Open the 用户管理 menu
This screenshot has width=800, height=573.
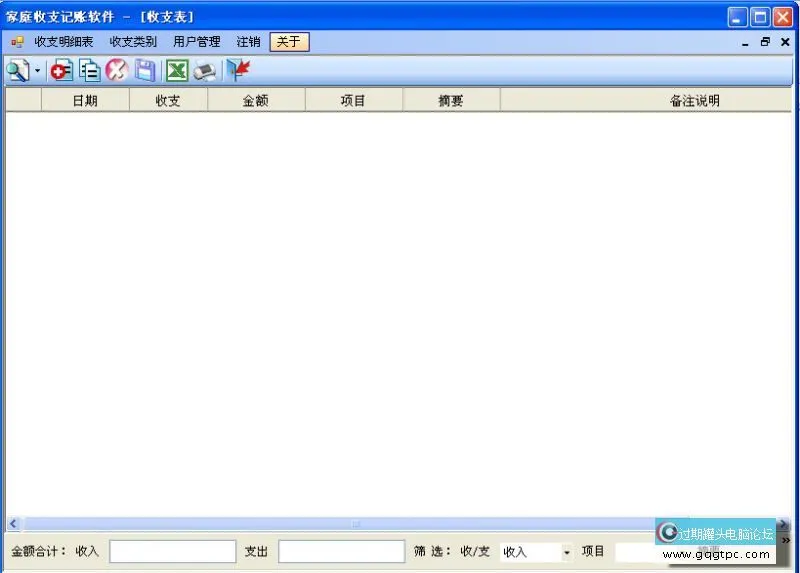[x=196, y=42]
